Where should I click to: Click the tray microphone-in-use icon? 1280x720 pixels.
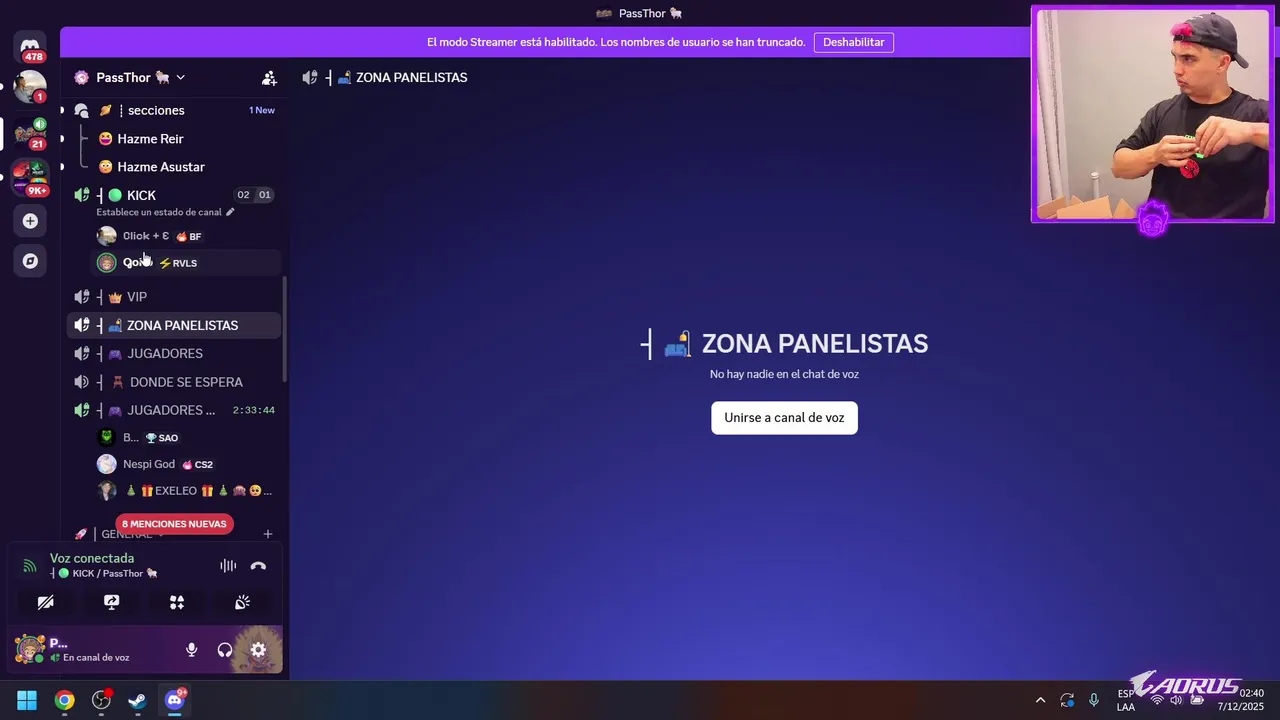point(1094,700)
